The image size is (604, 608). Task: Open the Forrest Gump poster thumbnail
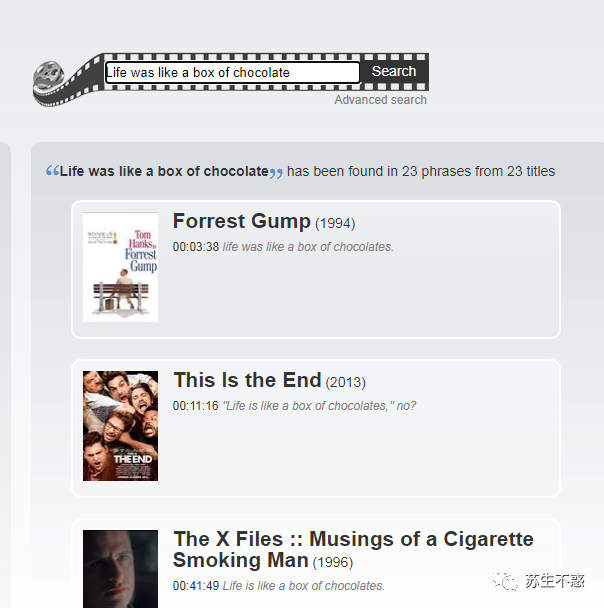[x=120, y=267]
